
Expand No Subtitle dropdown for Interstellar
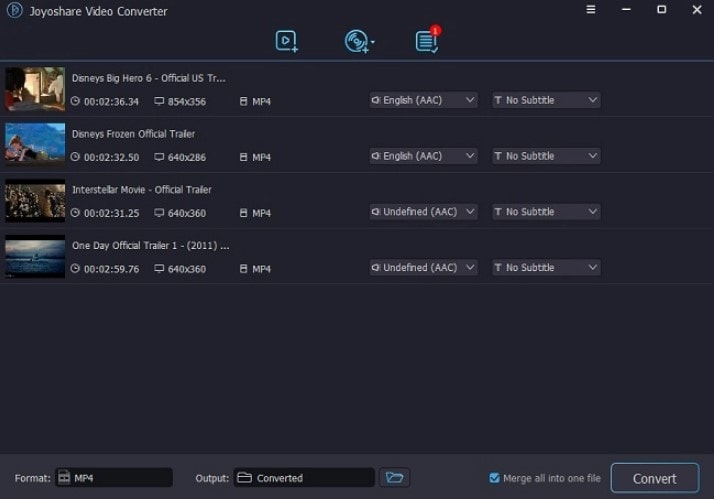tap(546, 212)
